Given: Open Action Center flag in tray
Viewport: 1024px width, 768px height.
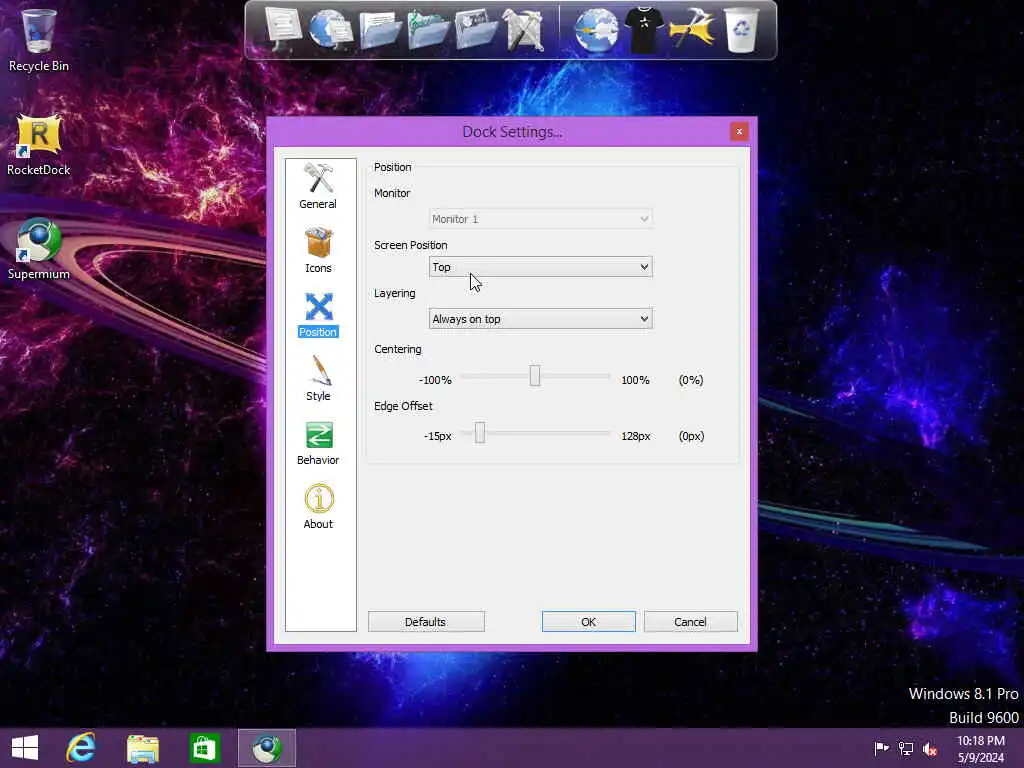Looking at the screenshot, I should click(x=882, y=748).
